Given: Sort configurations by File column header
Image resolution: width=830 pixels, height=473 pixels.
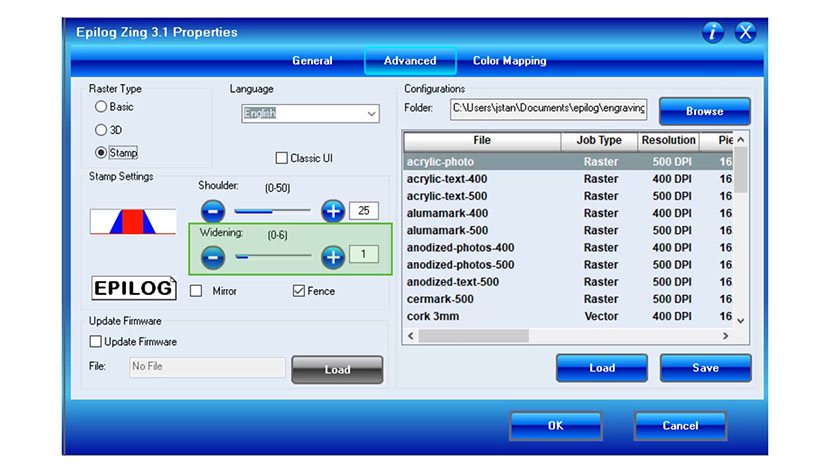Looking at the screenshot, I should click(482, 141).
